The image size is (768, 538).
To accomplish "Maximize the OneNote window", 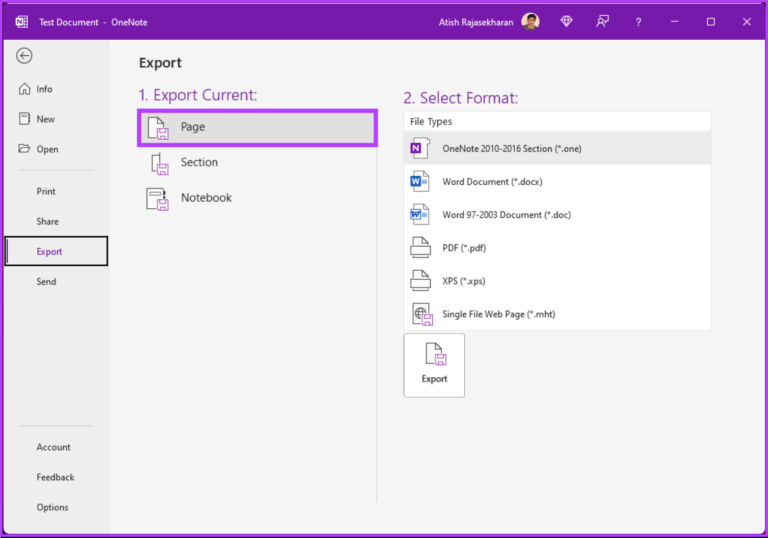I will (x=711, y=22).
